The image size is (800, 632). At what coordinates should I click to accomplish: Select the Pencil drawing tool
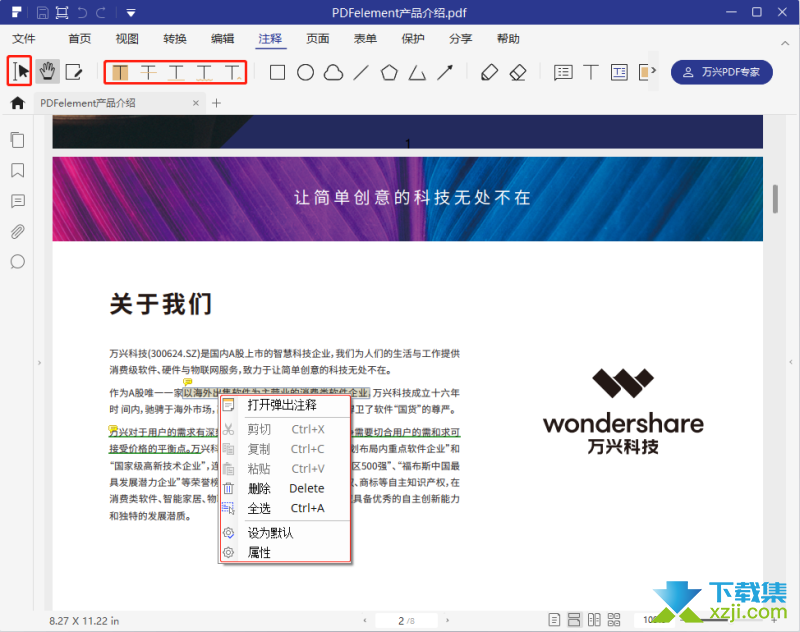click(x=489, y=72)
